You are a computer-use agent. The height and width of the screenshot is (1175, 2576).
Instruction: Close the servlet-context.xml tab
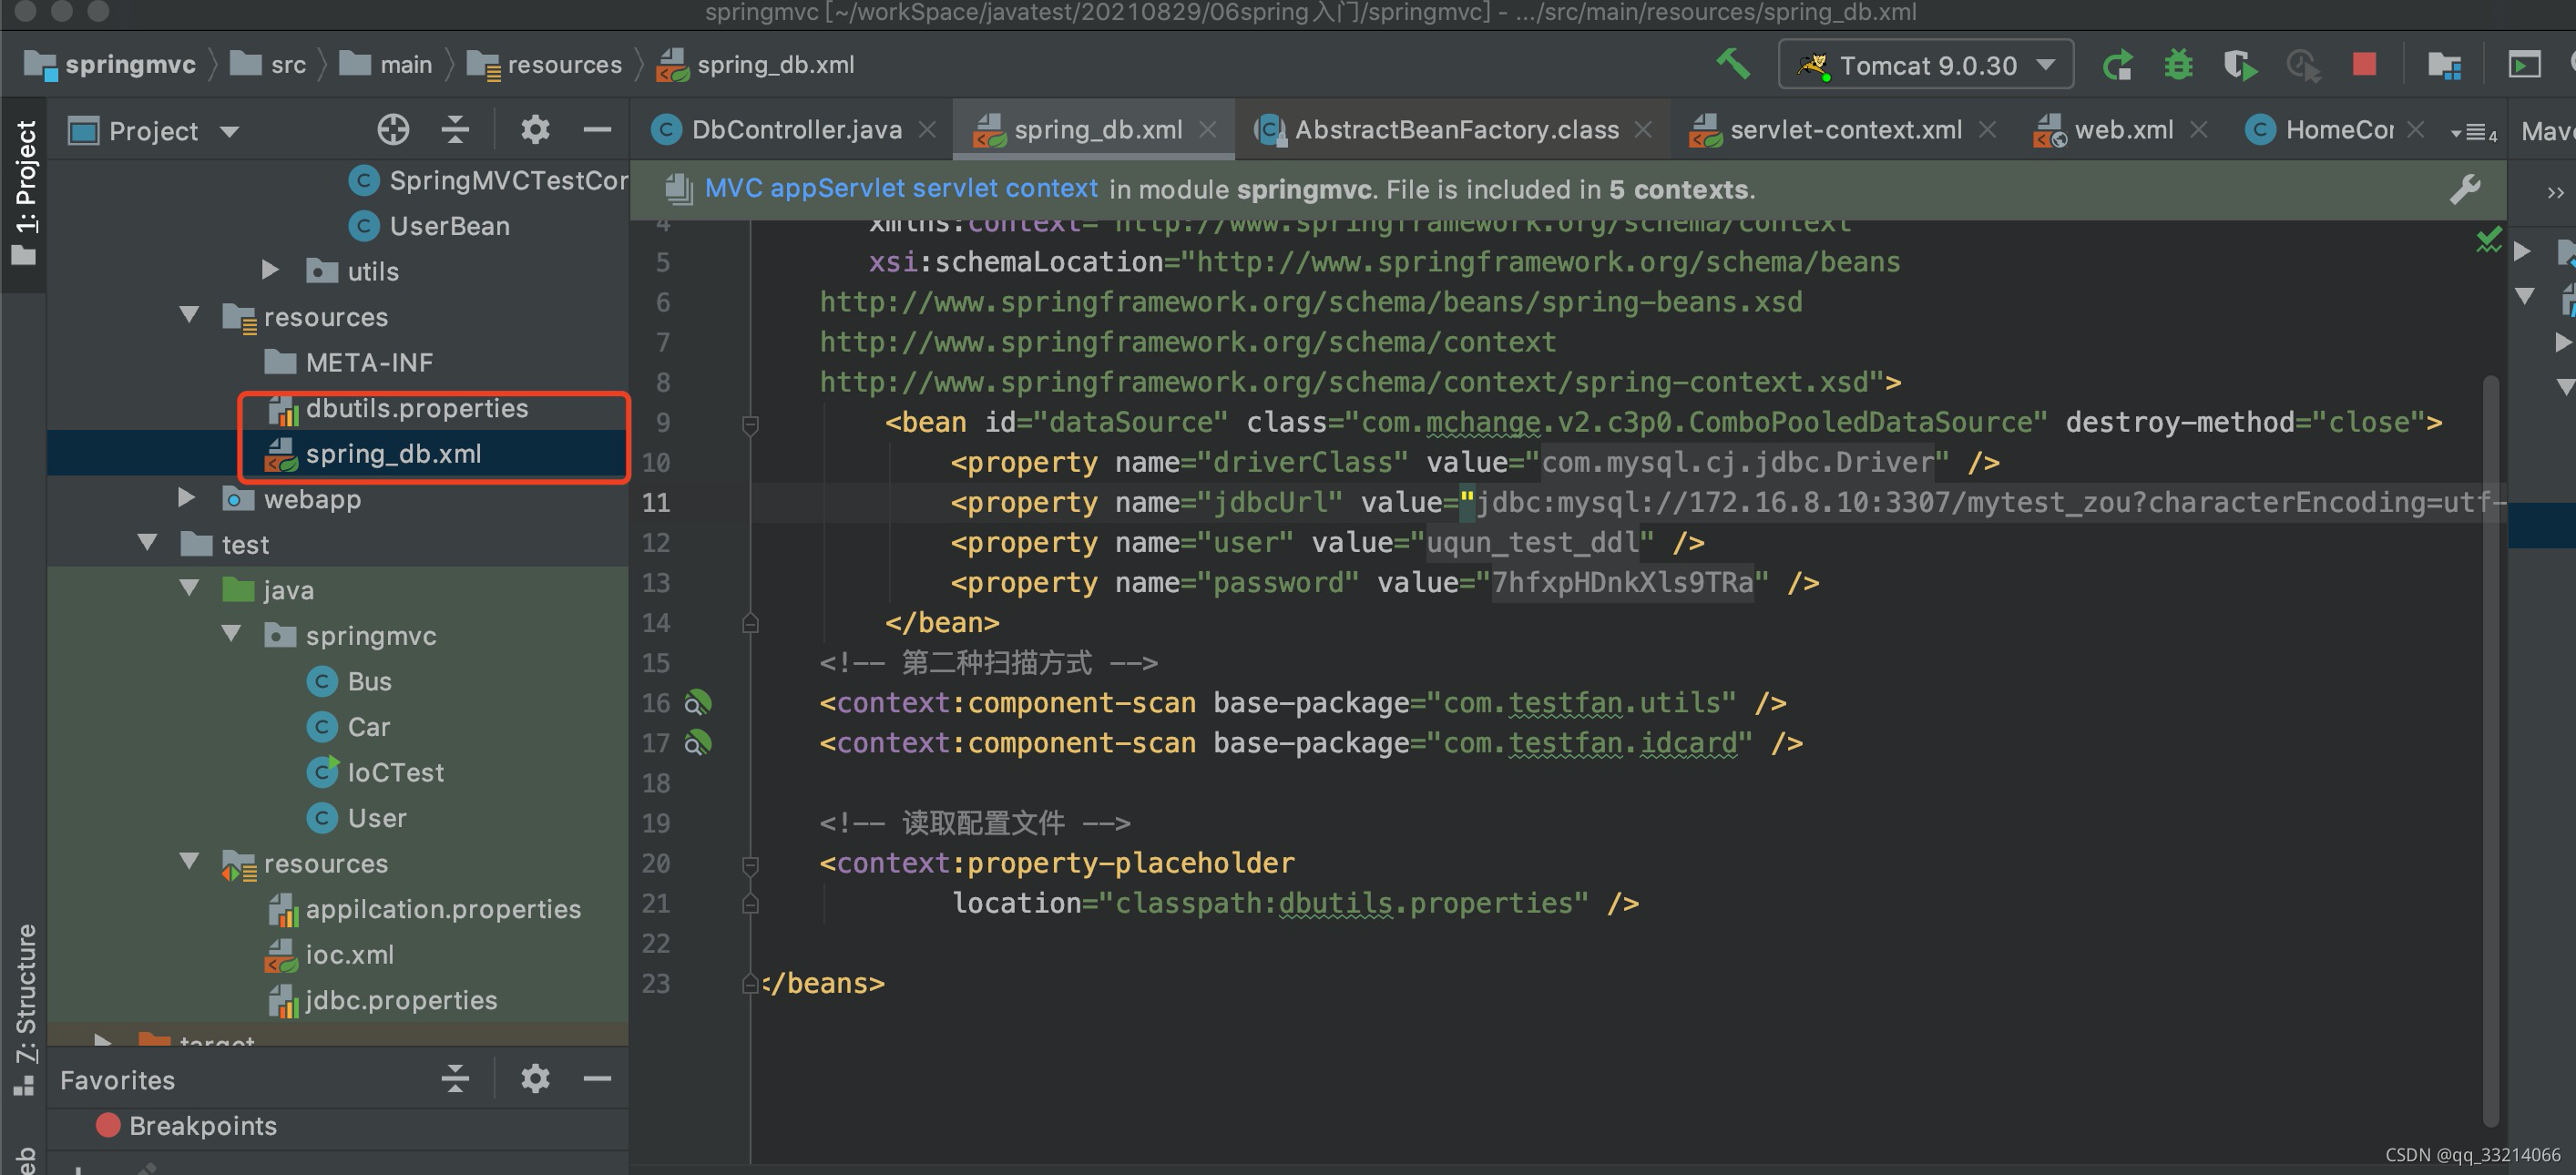(x=1987, y=130)
